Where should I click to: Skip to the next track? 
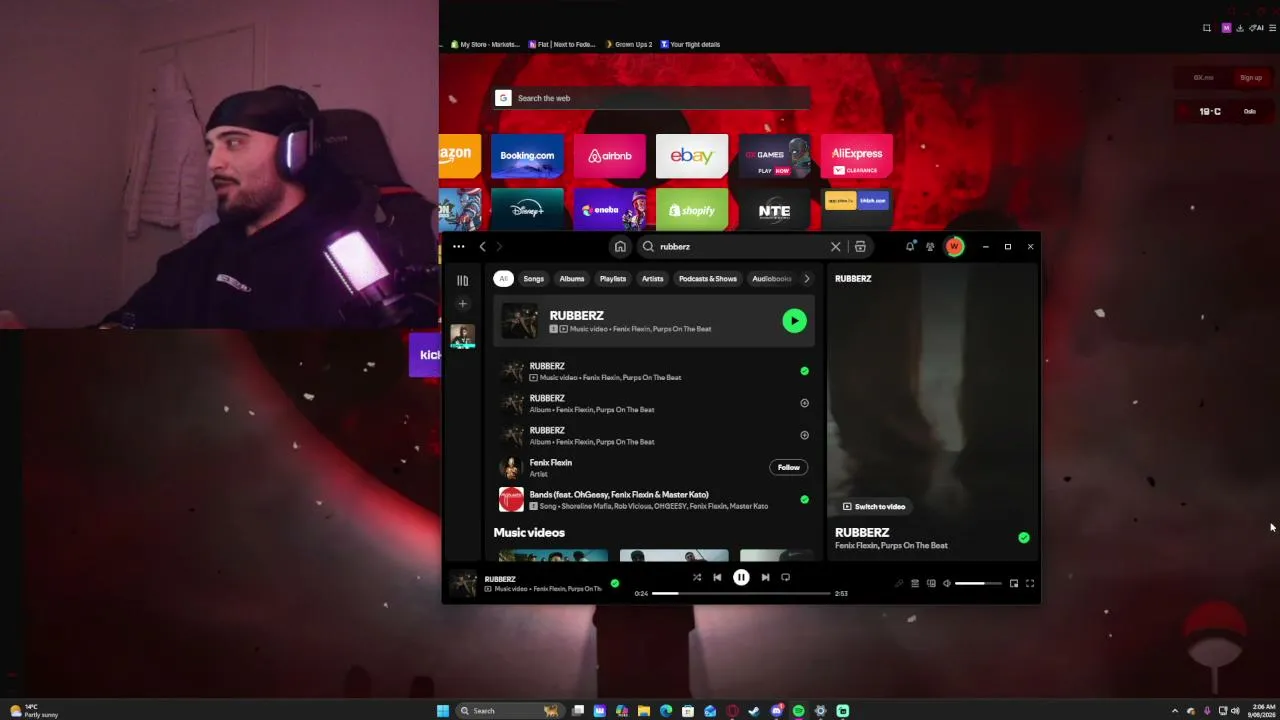point(765,577)
